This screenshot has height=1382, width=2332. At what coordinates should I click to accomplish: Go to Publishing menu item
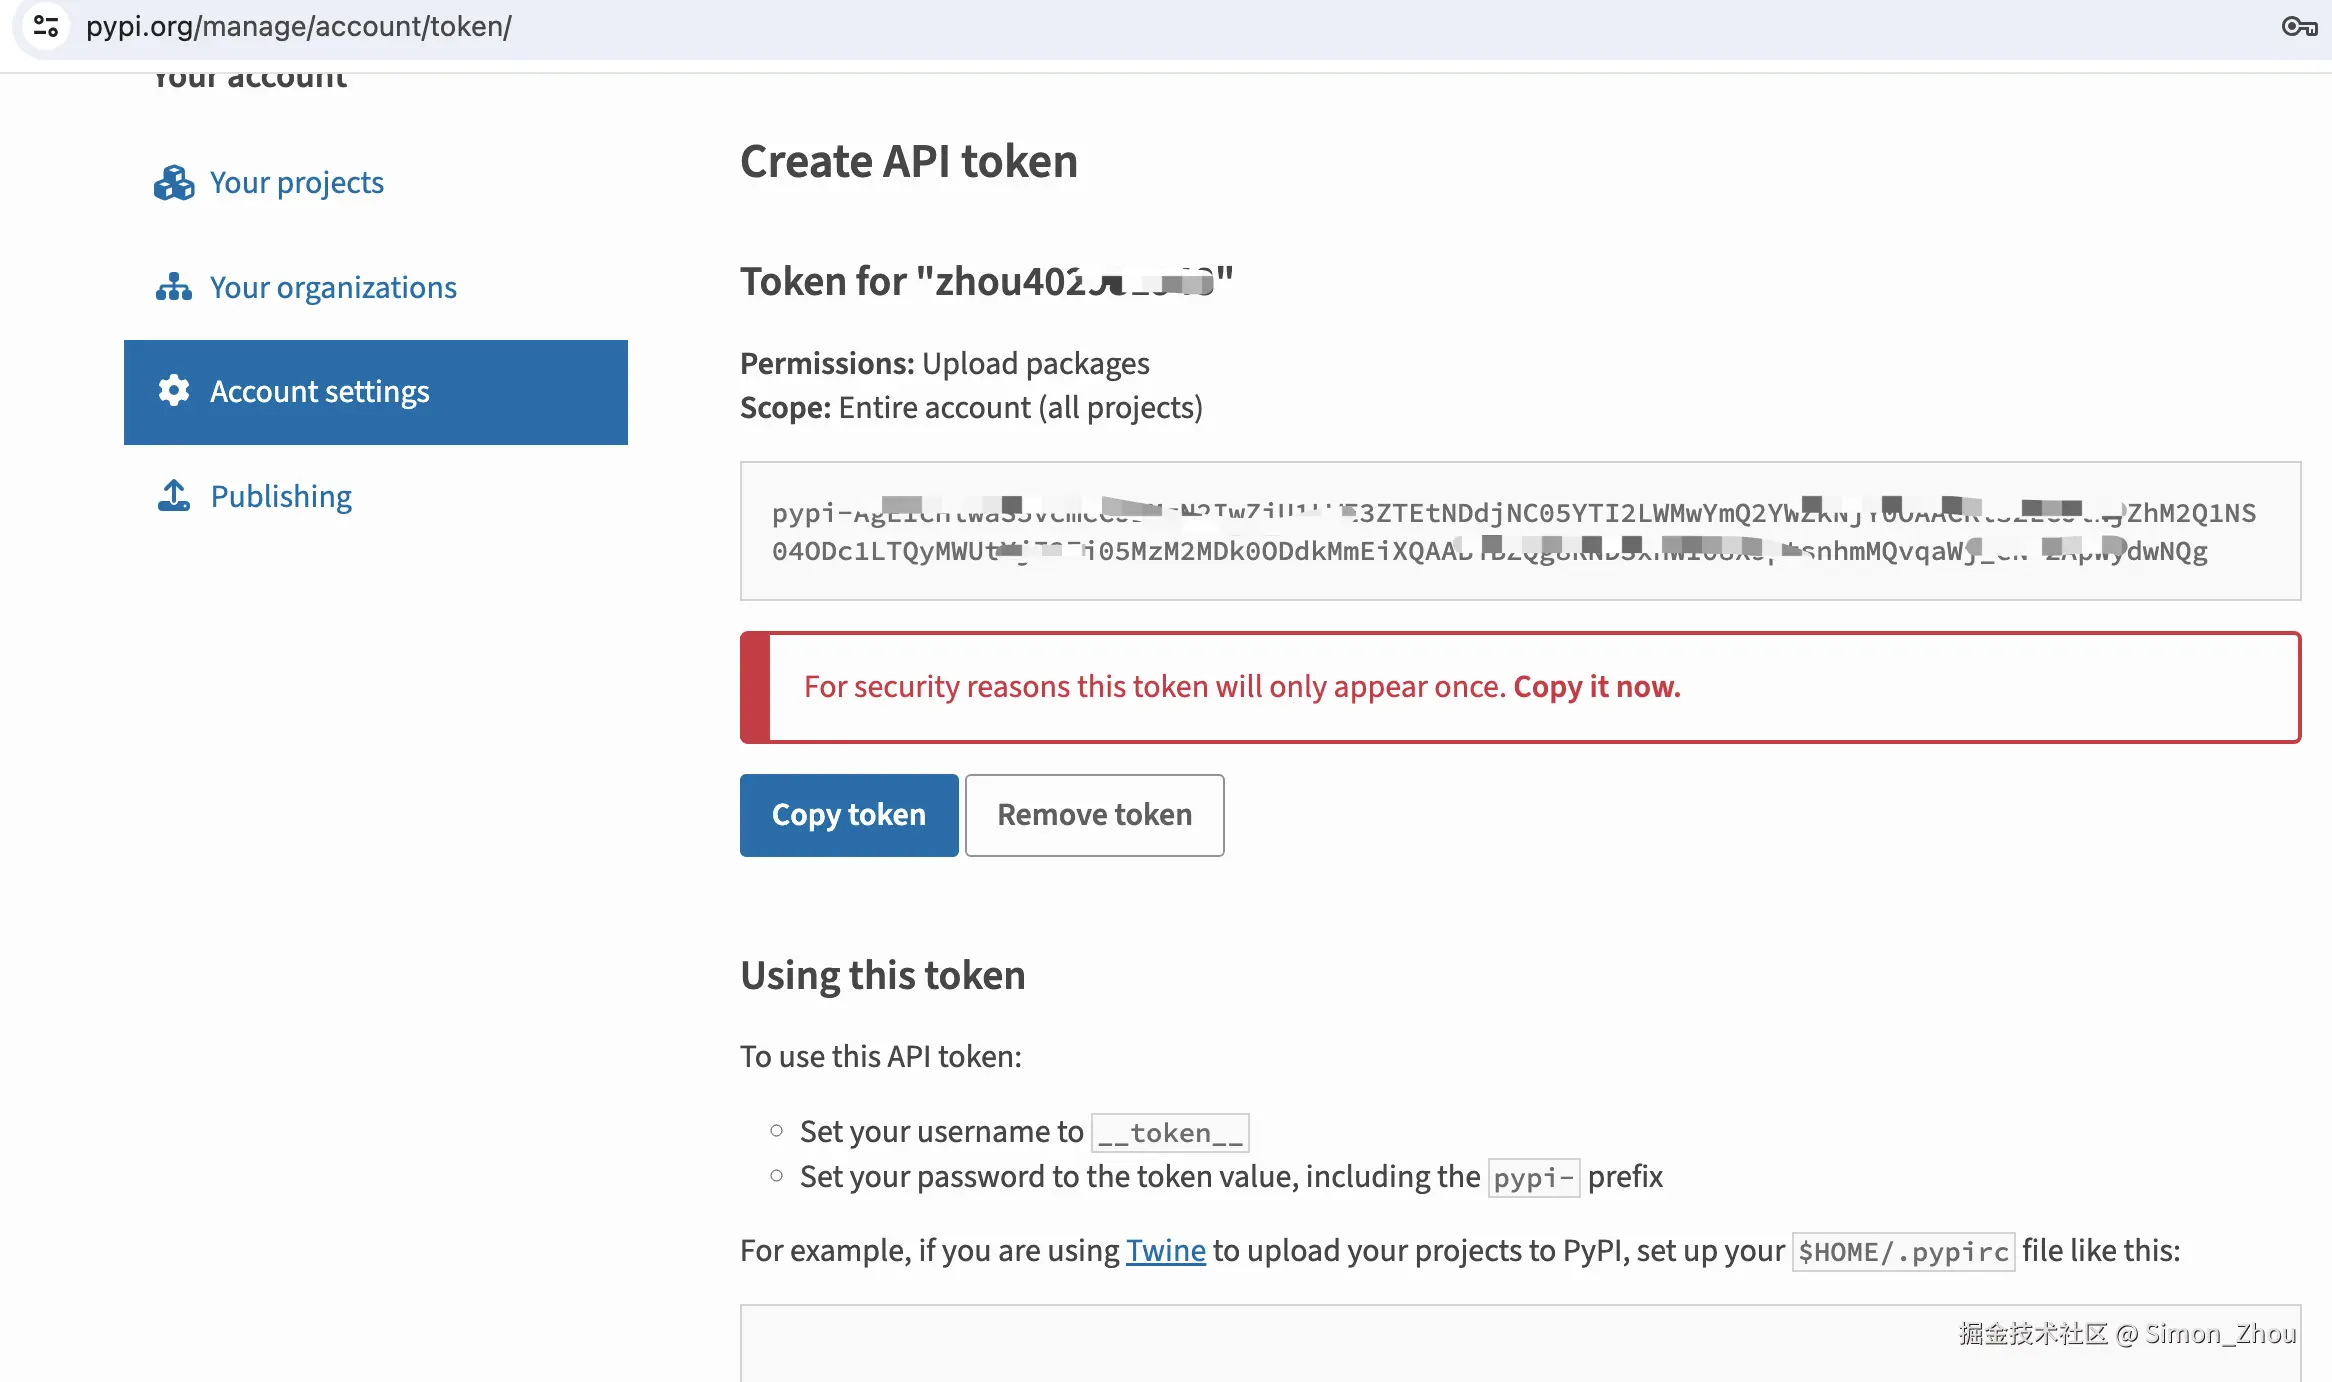(x=281, y=496)
